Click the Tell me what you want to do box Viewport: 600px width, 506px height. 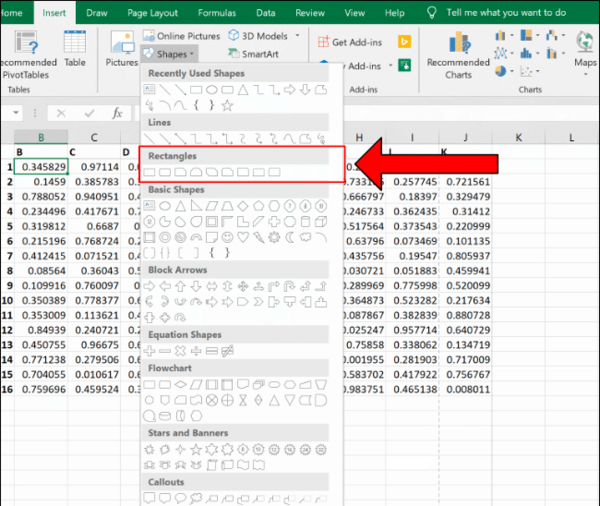(x=506, y=13)
